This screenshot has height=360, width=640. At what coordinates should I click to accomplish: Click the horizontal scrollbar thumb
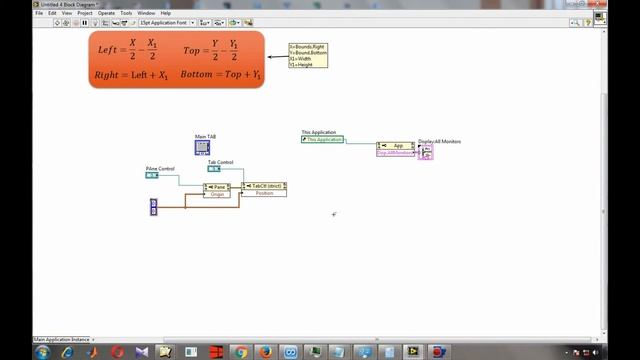point(378,340)
